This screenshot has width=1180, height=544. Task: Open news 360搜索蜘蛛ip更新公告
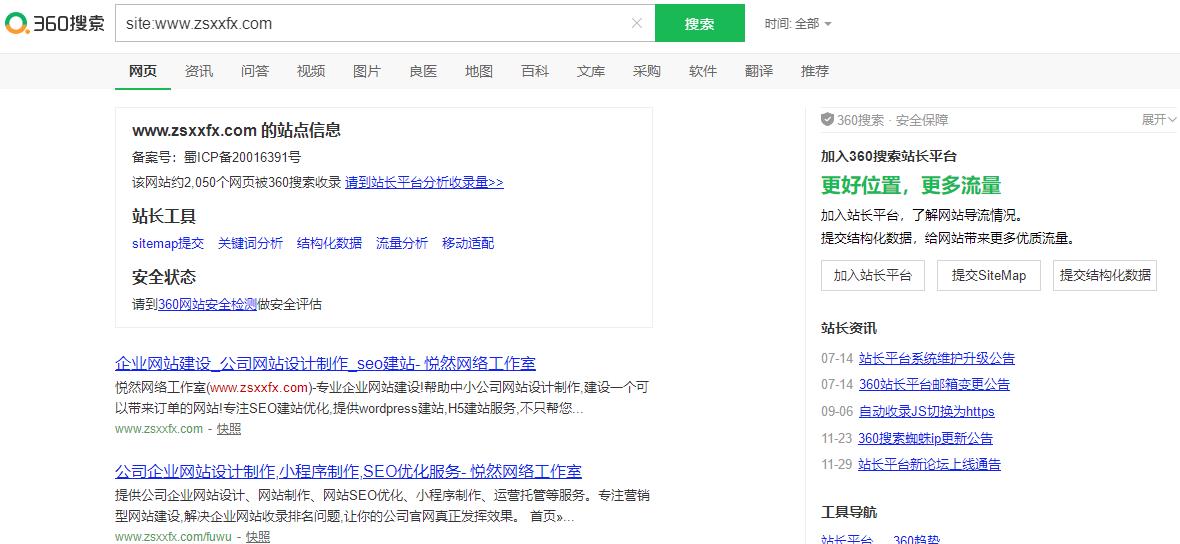(926, 438)
